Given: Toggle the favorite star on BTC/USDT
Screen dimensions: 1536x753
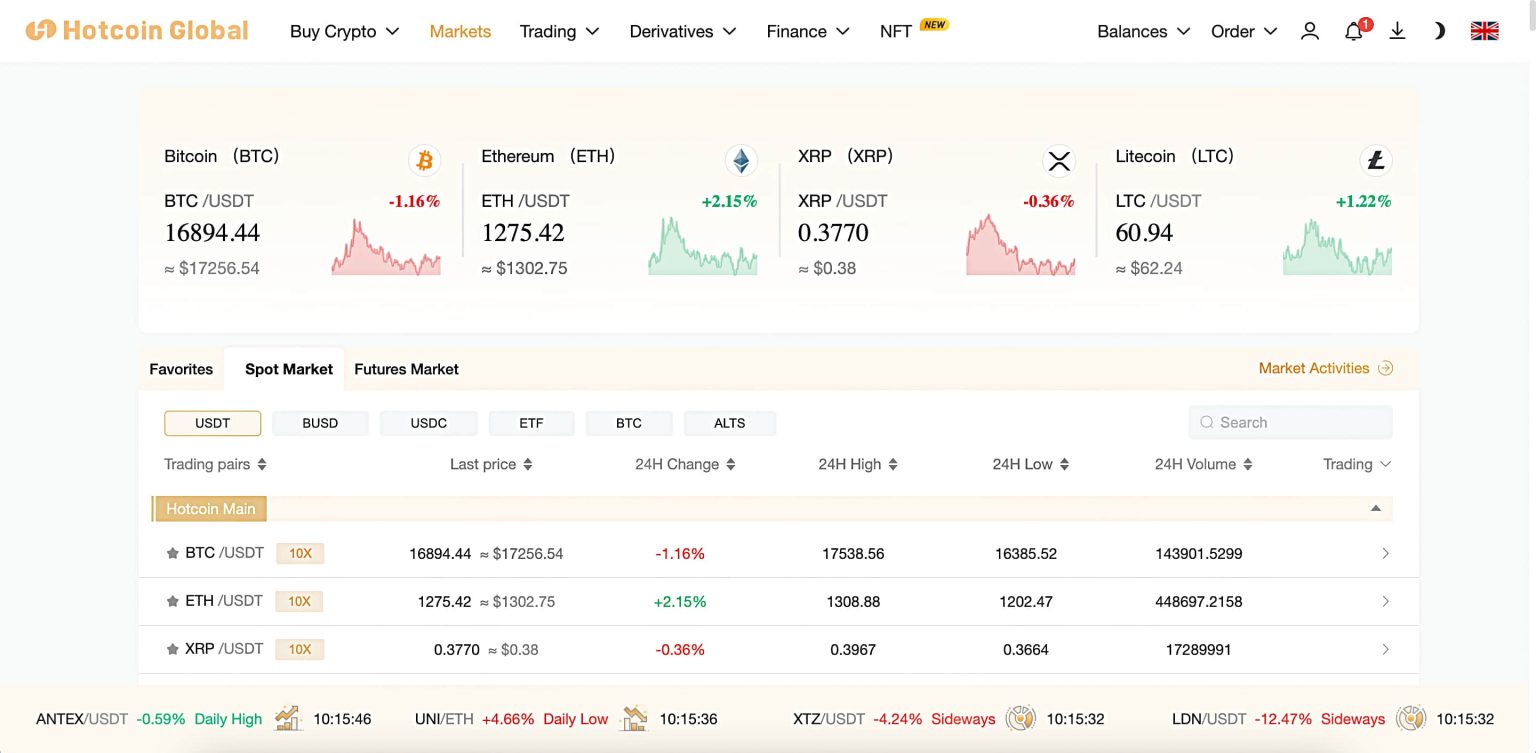Looking at the screenshot, I should [172, 552].
